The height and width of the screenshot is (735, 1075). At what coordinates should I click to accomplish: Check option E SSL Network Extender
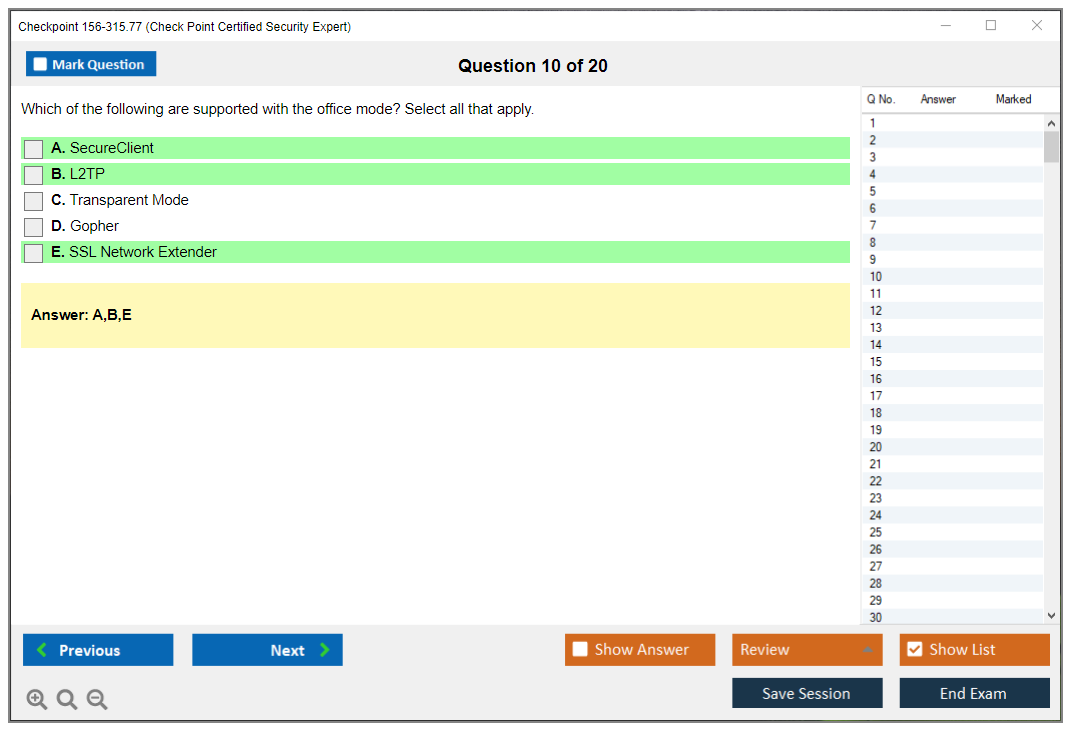pos(34,253)
